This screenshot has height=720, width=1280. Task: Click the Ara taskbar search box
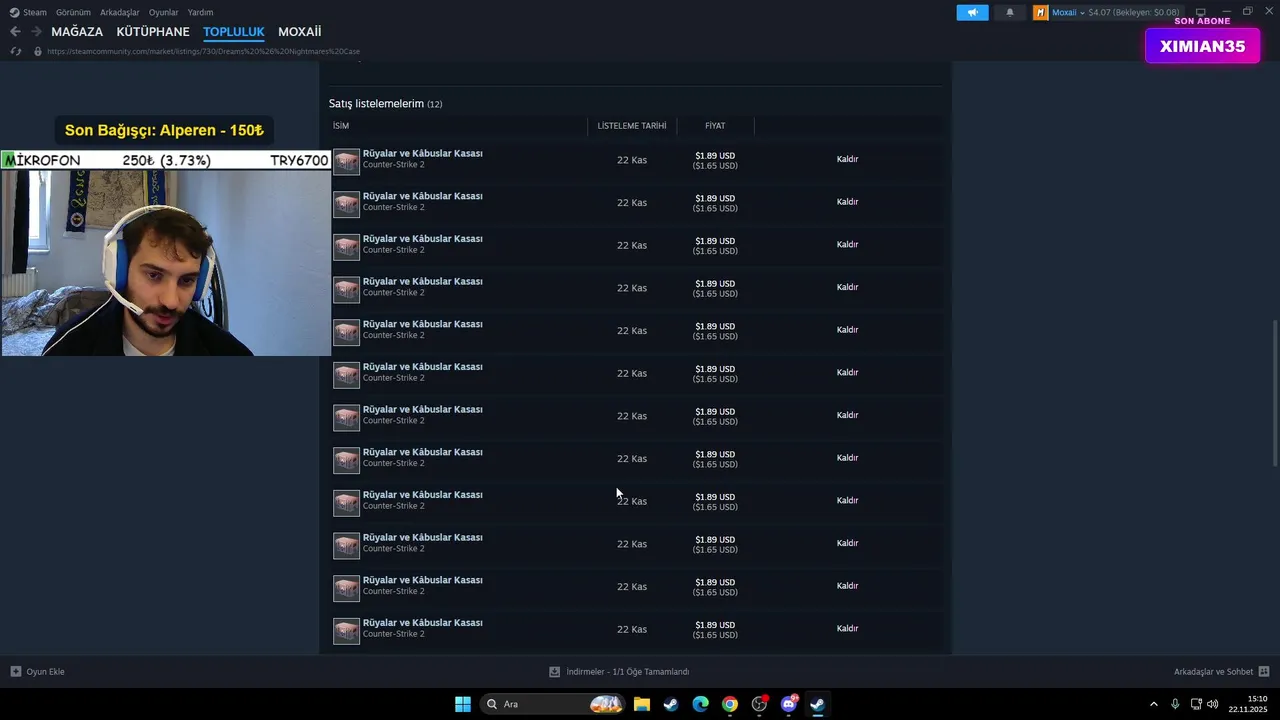(553, 704)
